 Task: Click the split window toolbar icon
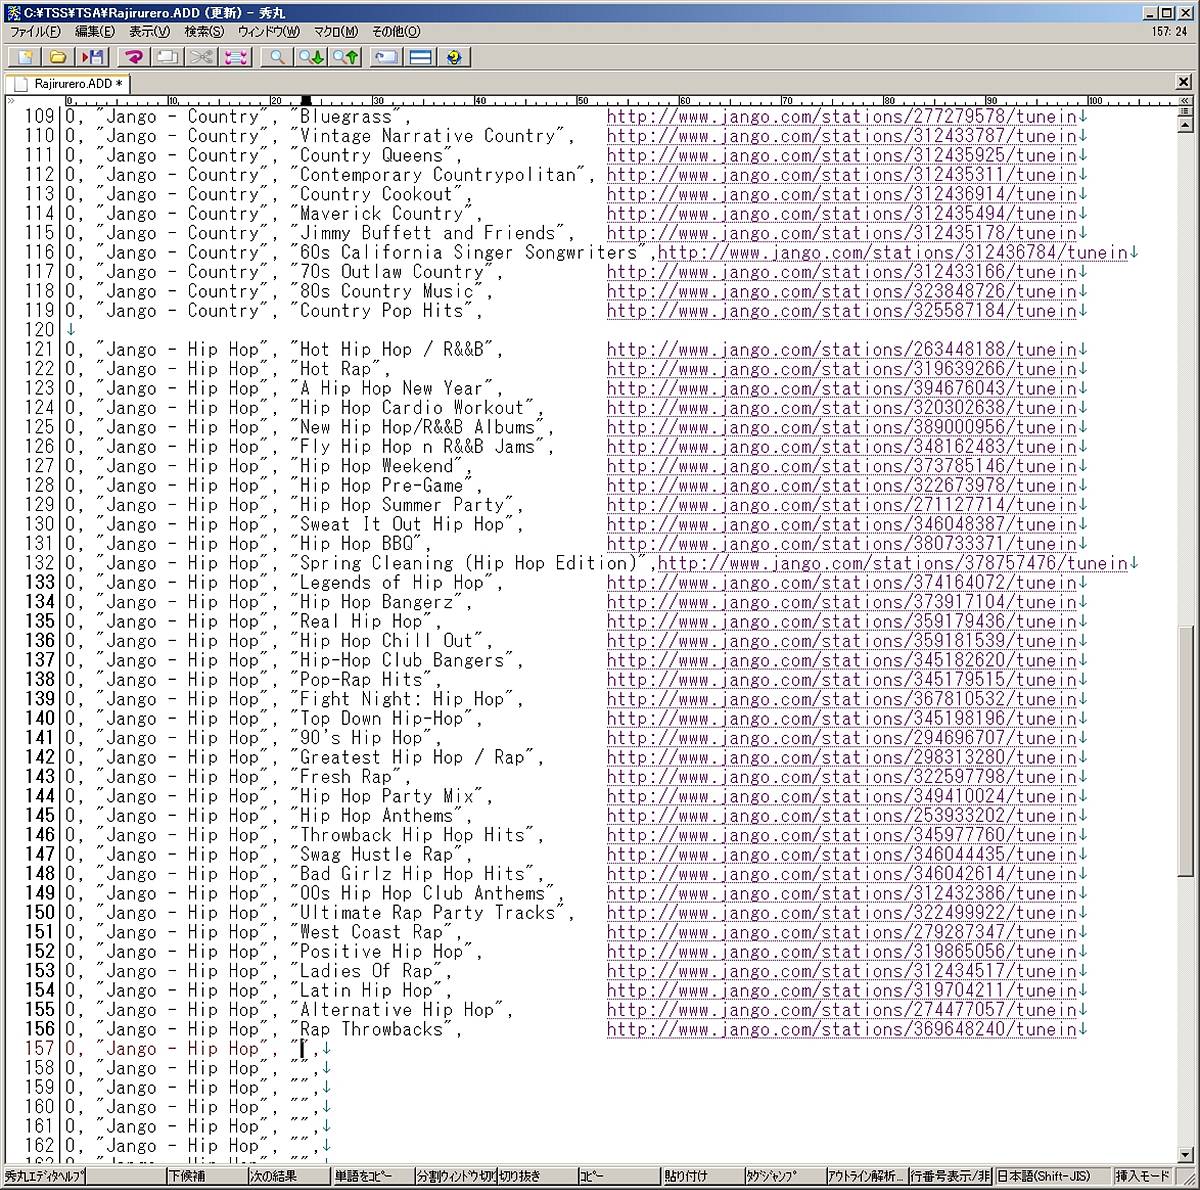pos(420,57)
